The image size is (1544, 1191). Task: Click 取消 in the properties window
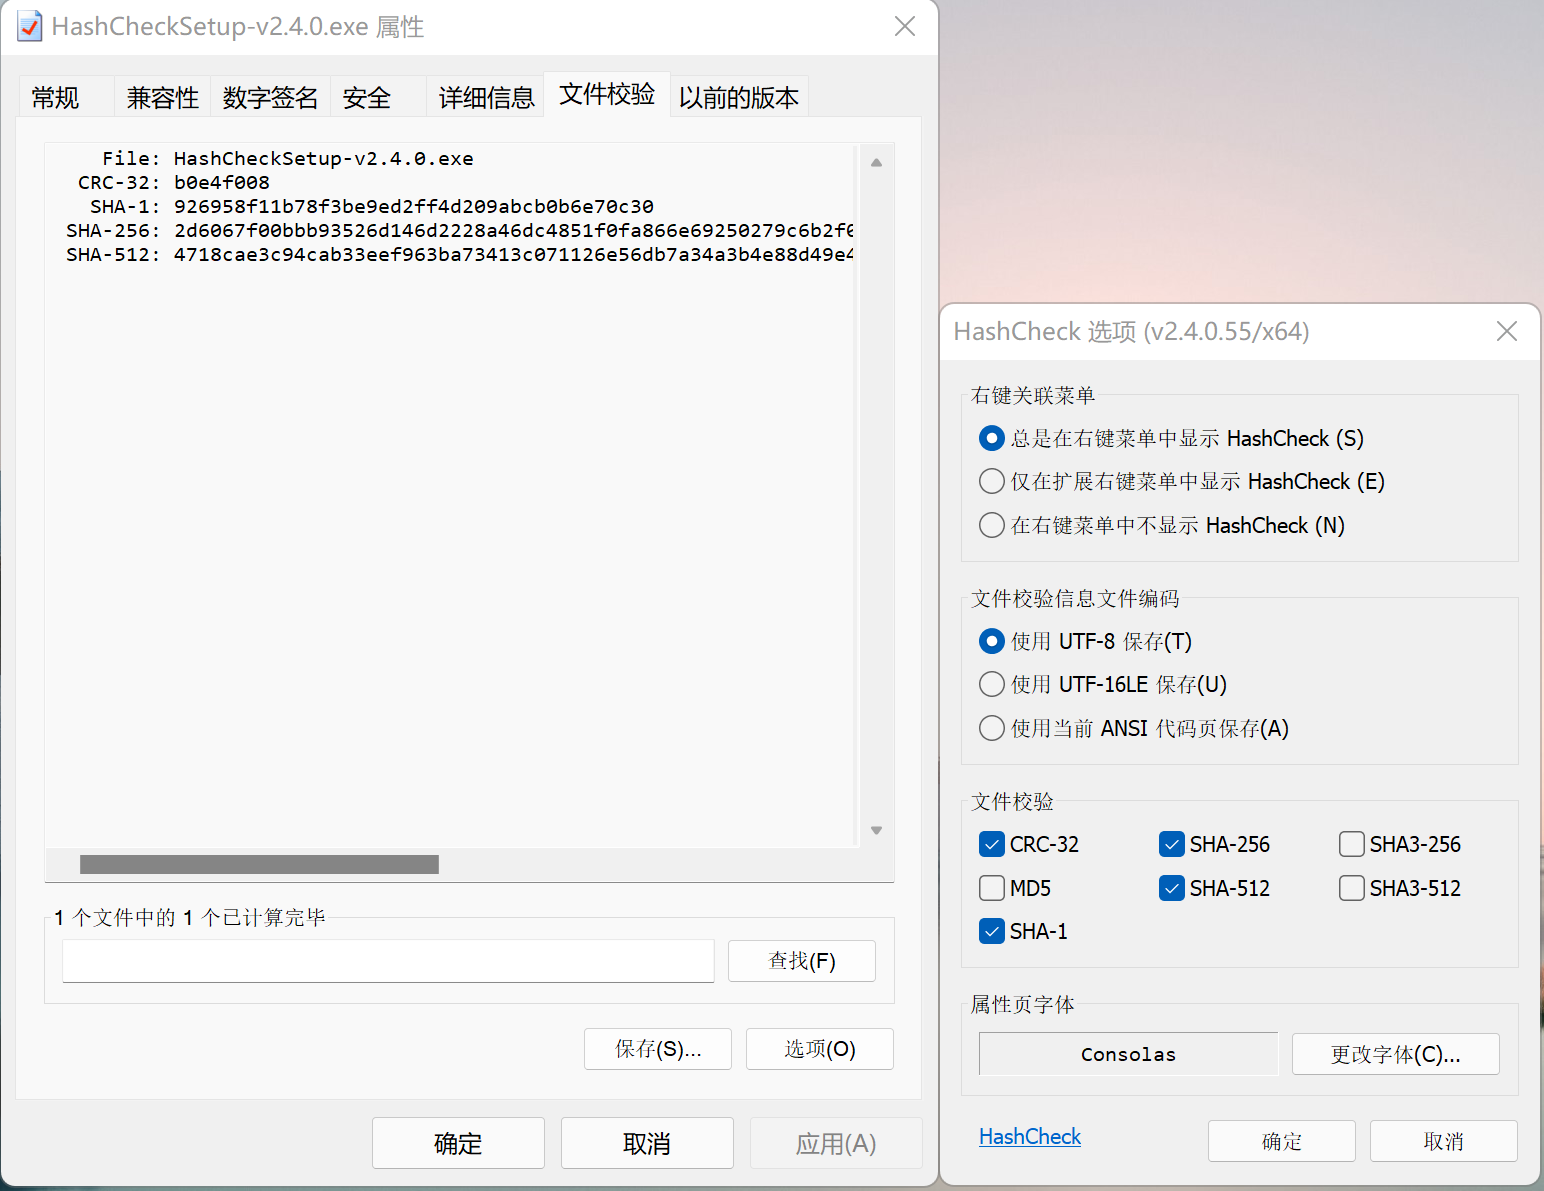click(x=647, y=1143)
